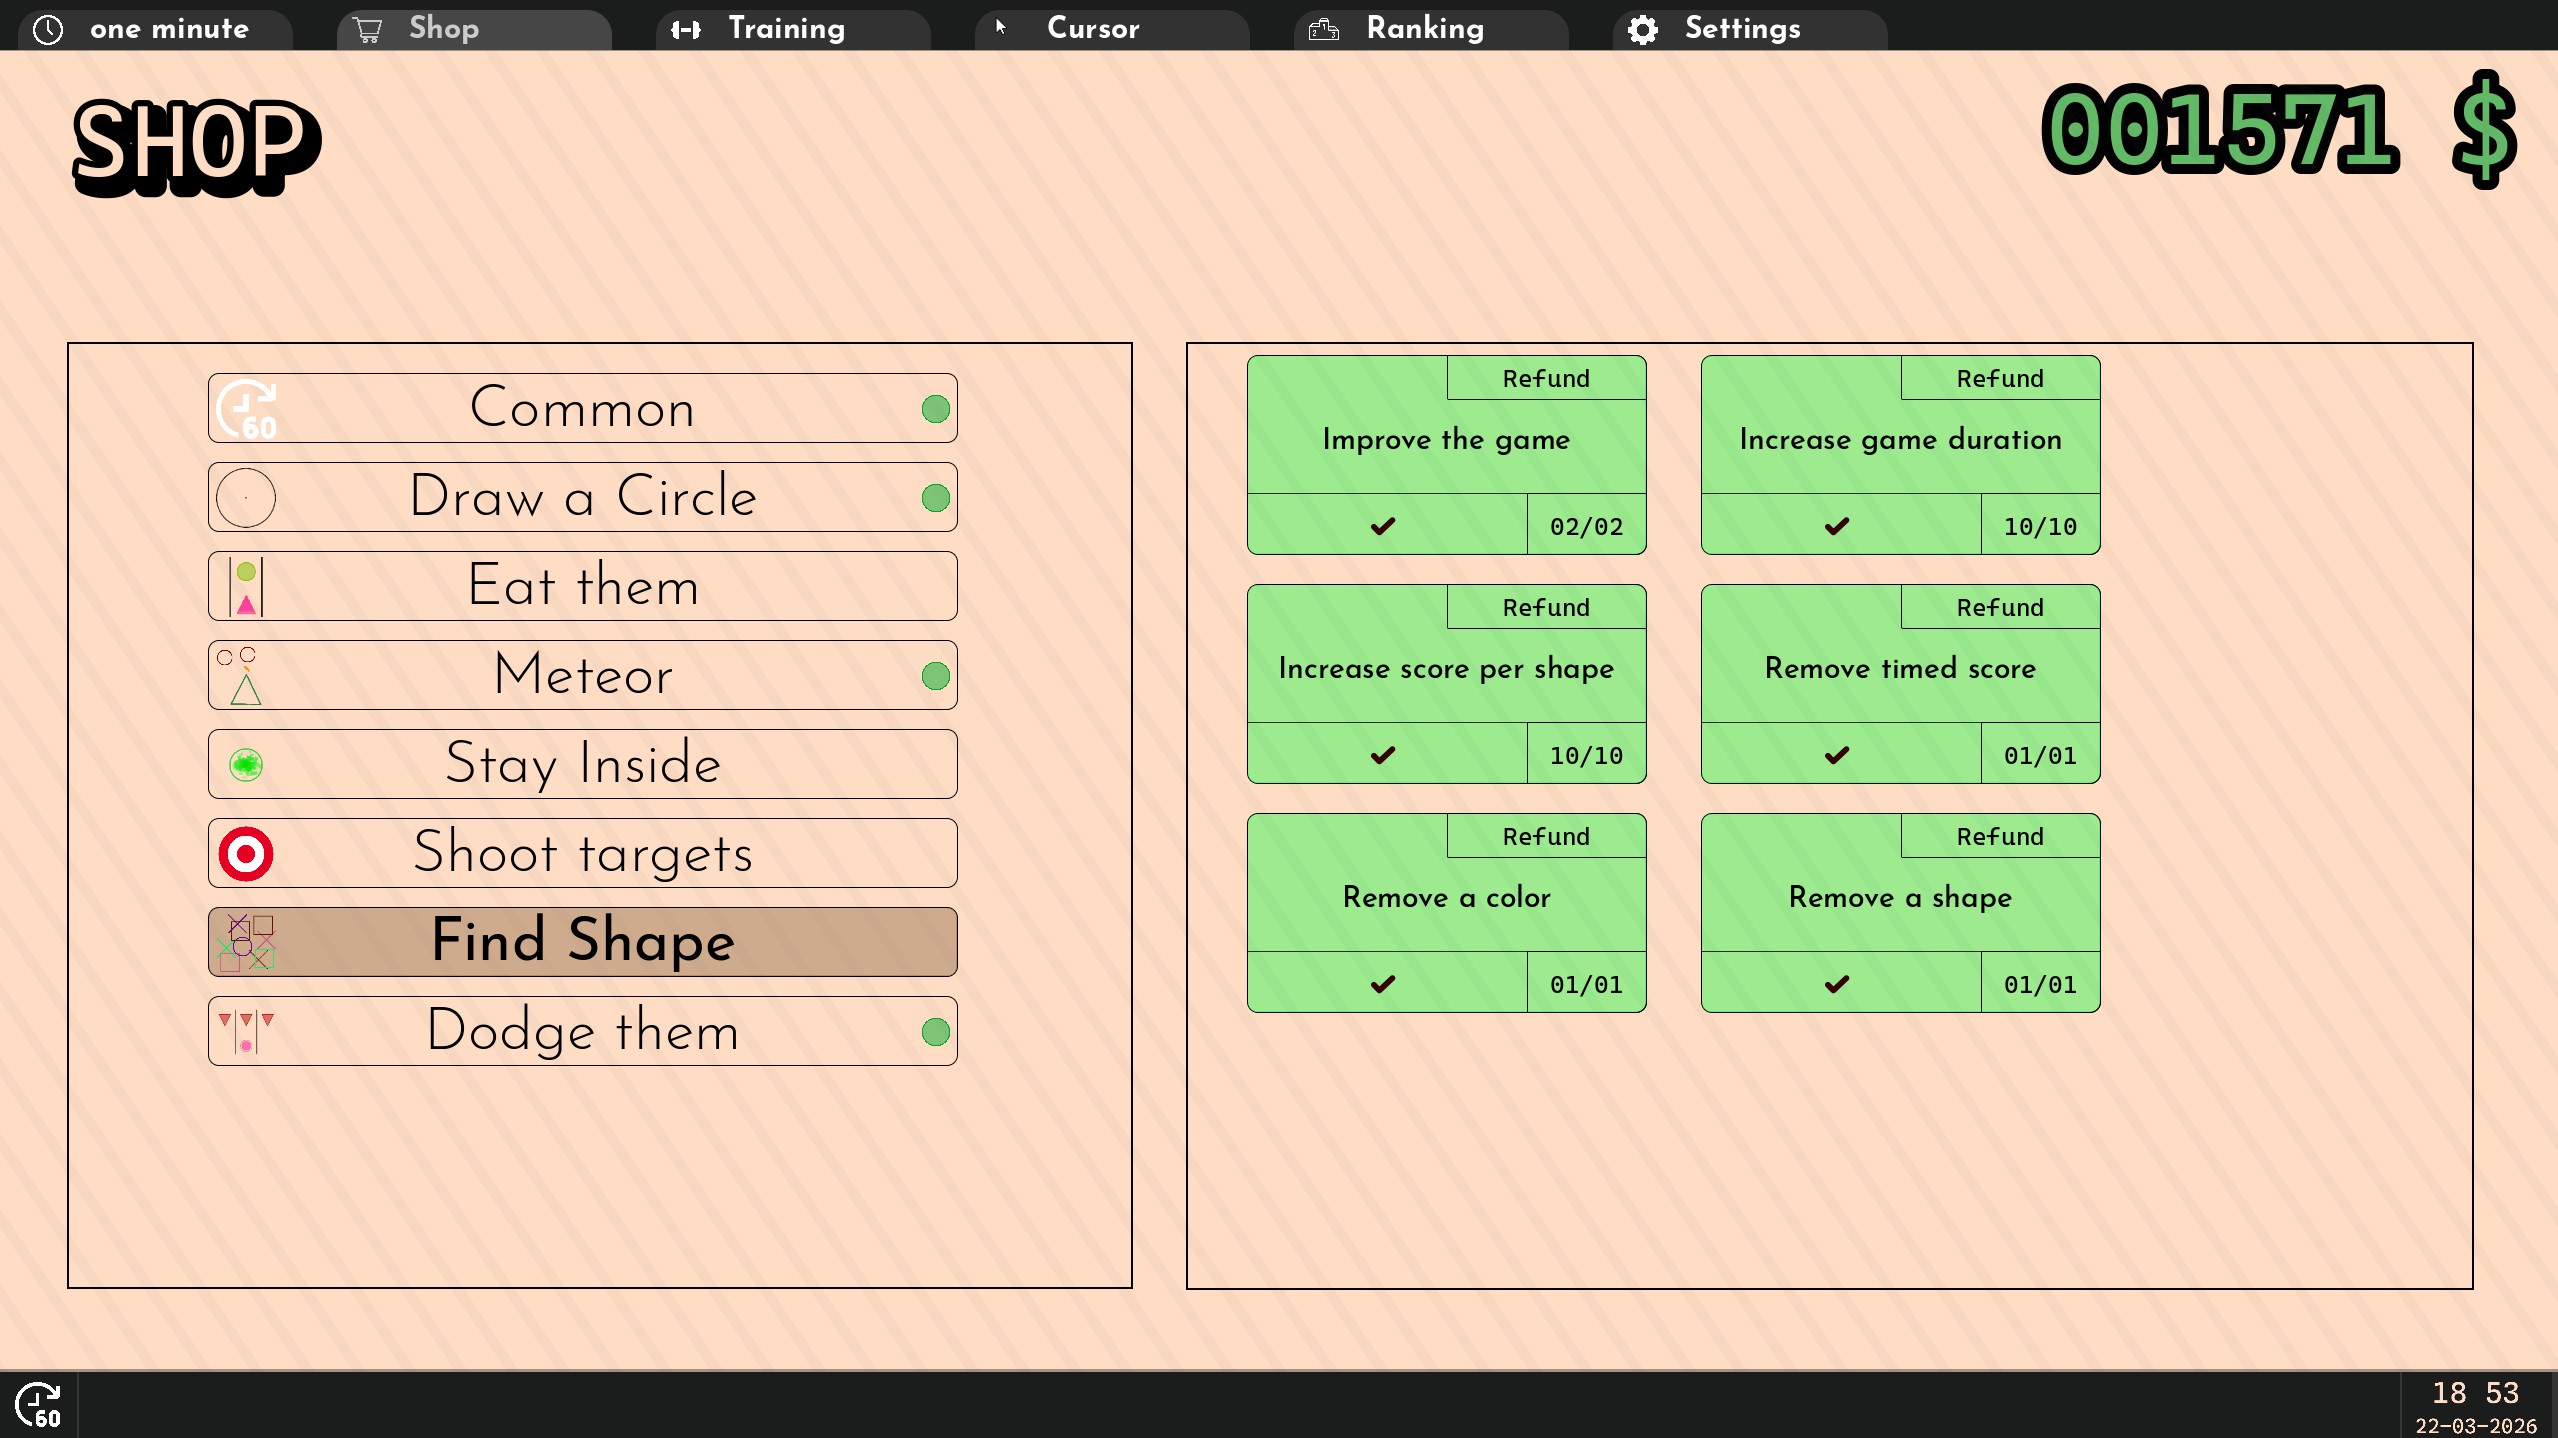Click the Draw a Circle icon
The height and width of the screenshot is (1438, 2558).
tap(246, 498)
